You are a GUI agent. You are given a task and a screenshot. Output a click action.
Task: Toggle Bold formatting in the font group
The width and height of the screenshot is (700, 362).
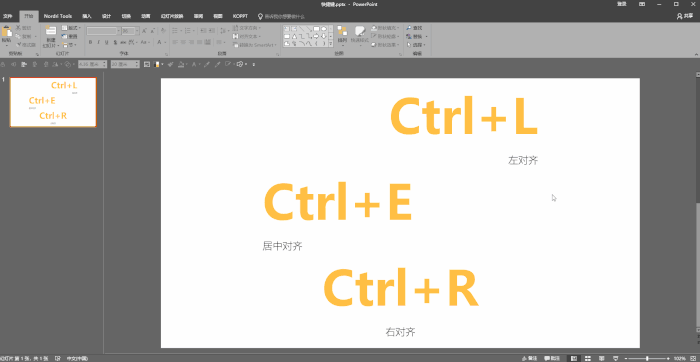coord(90,42)
